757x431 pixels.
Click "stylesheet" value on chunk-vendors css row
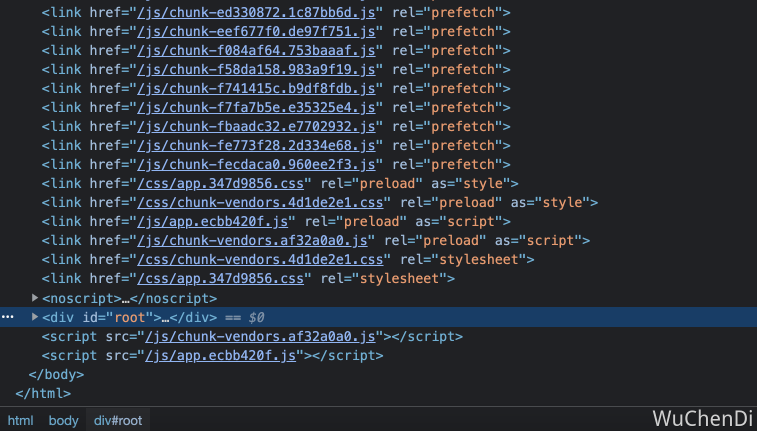478,259
